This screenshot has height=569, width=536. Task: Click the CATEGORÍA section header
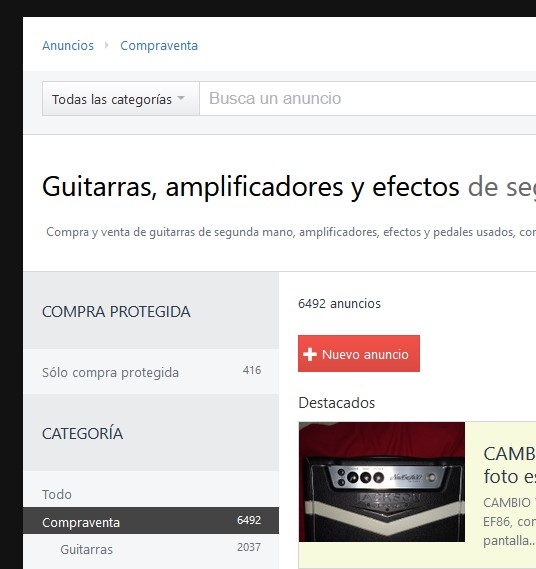click(x=82, y=433)
